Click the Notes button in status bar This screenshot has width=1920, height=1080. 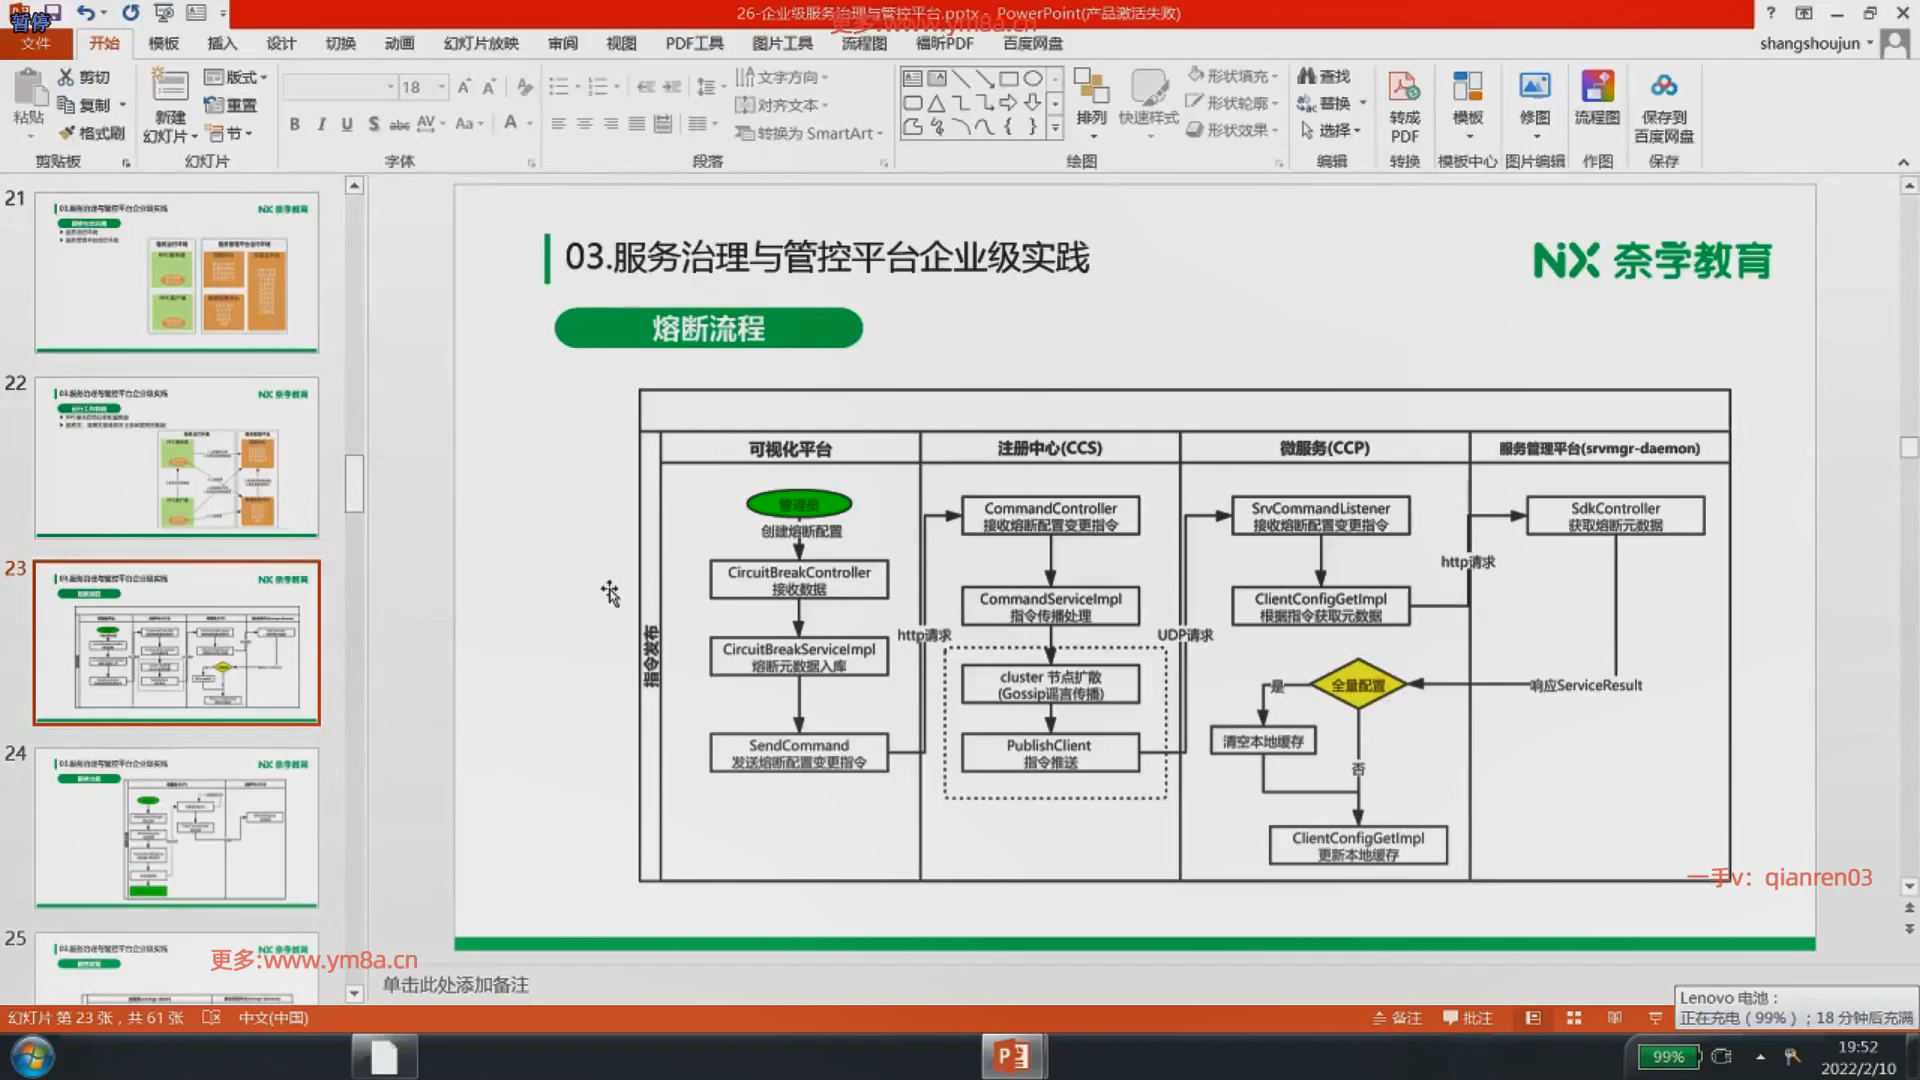tap(1397, 1018)
